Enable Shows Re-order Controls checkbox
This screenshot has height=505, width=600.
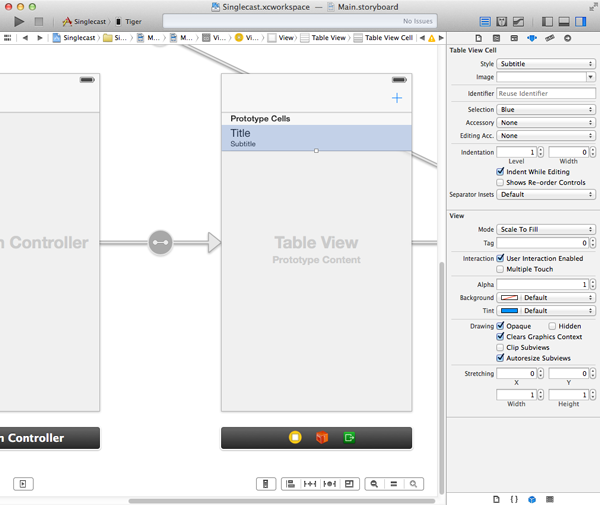pyautogui.click(x=500, y=182)
